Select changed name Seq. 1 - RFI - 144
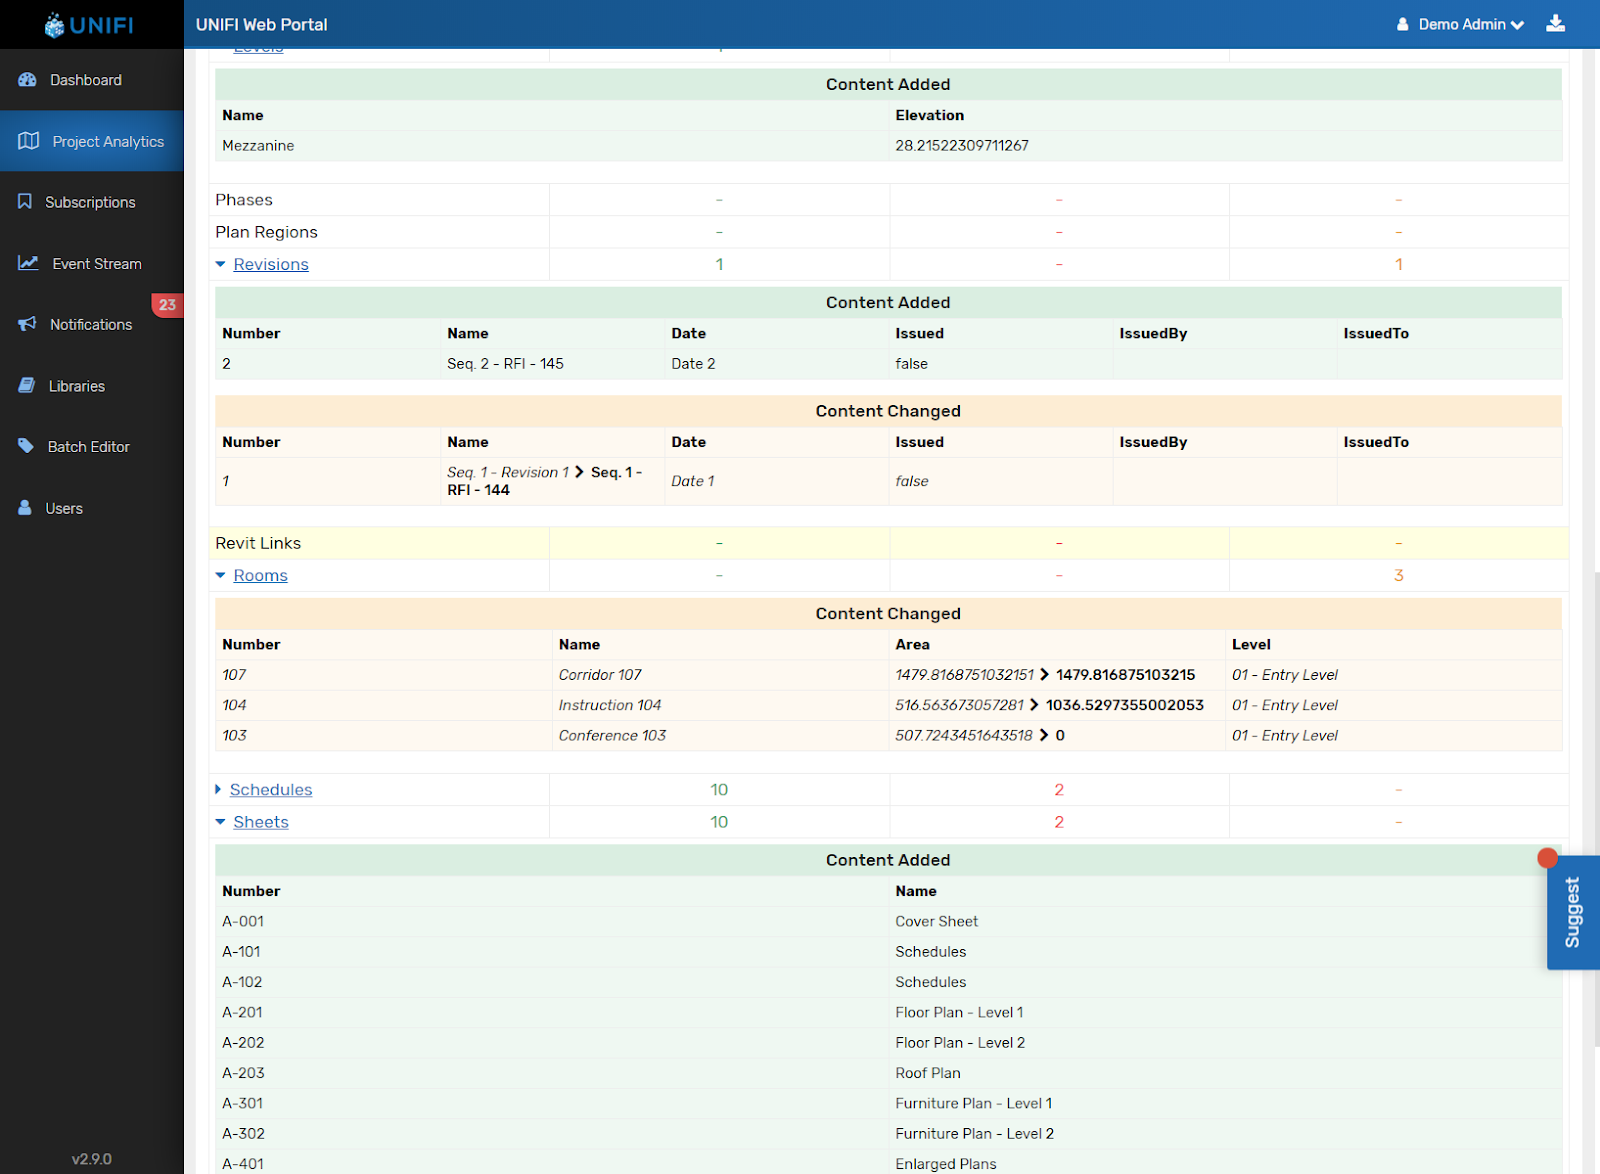The width and height of the screenshot is (1600, 1174). click(x=544, y=481)
